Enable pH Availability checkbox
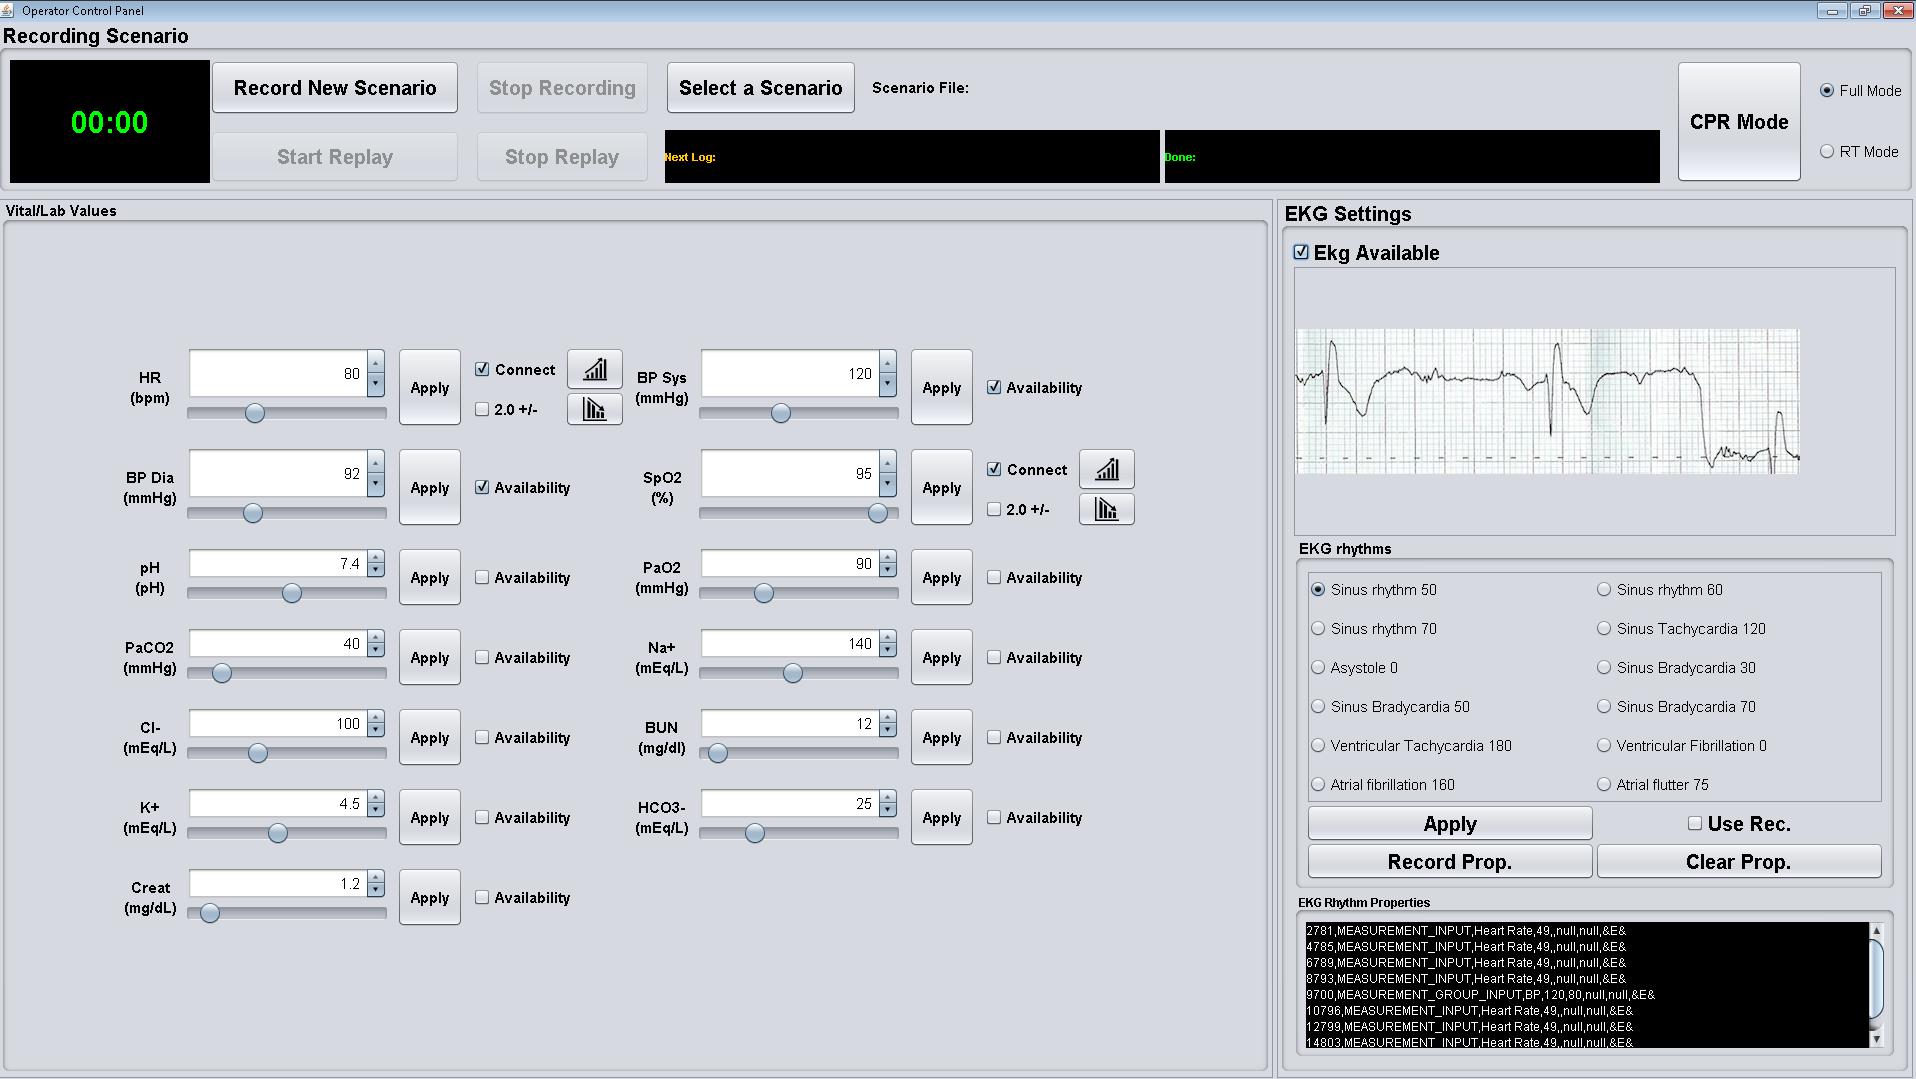Viewport: 1916px width, 1079px height. (482, 577)
